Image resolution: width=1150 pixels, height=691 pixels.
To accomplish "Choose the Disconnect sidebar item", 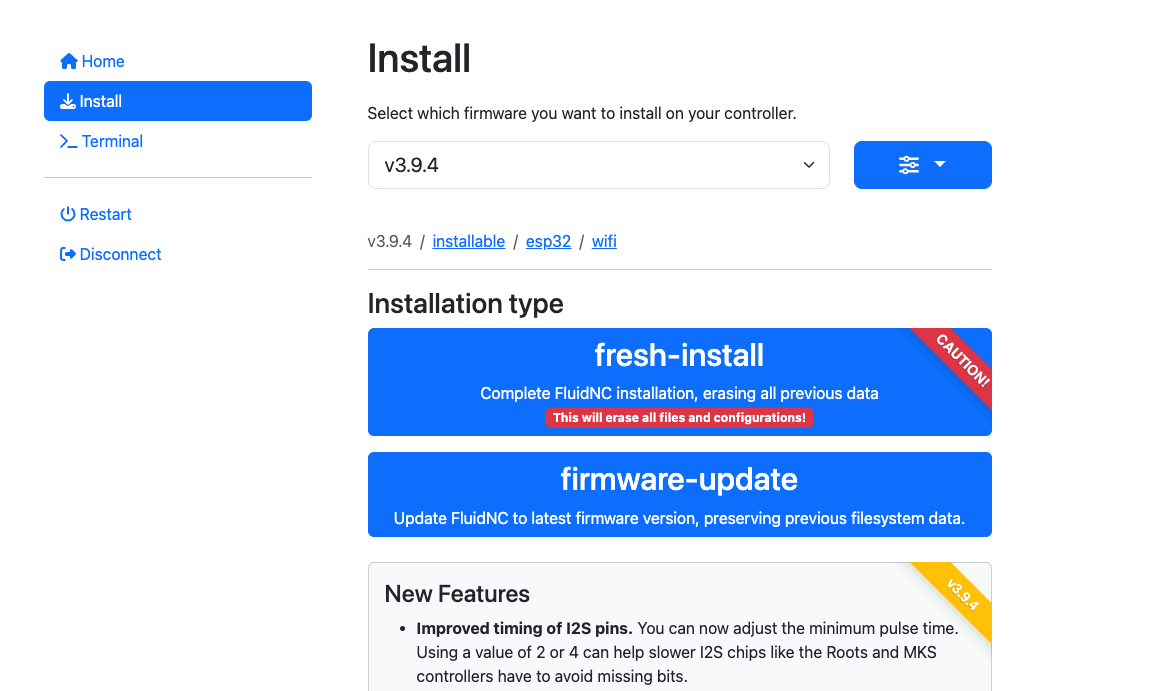I will coord(120,255).
